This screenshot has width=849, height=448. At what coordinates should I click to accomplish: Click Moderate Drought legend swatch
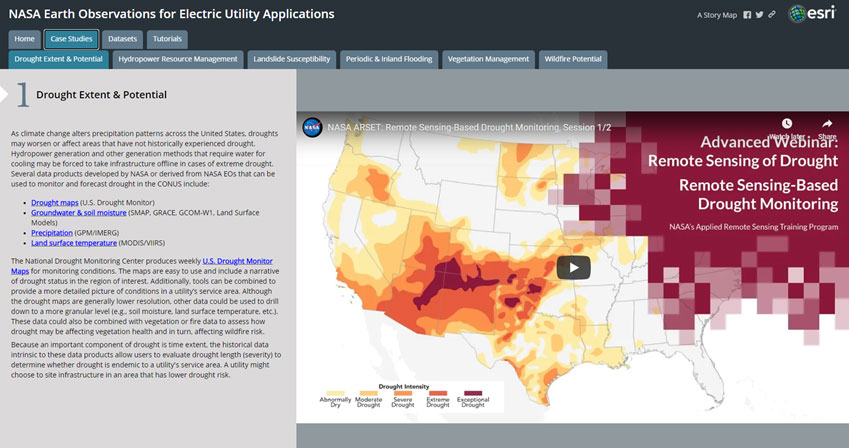pyautogui.click(x=369, y=393)
